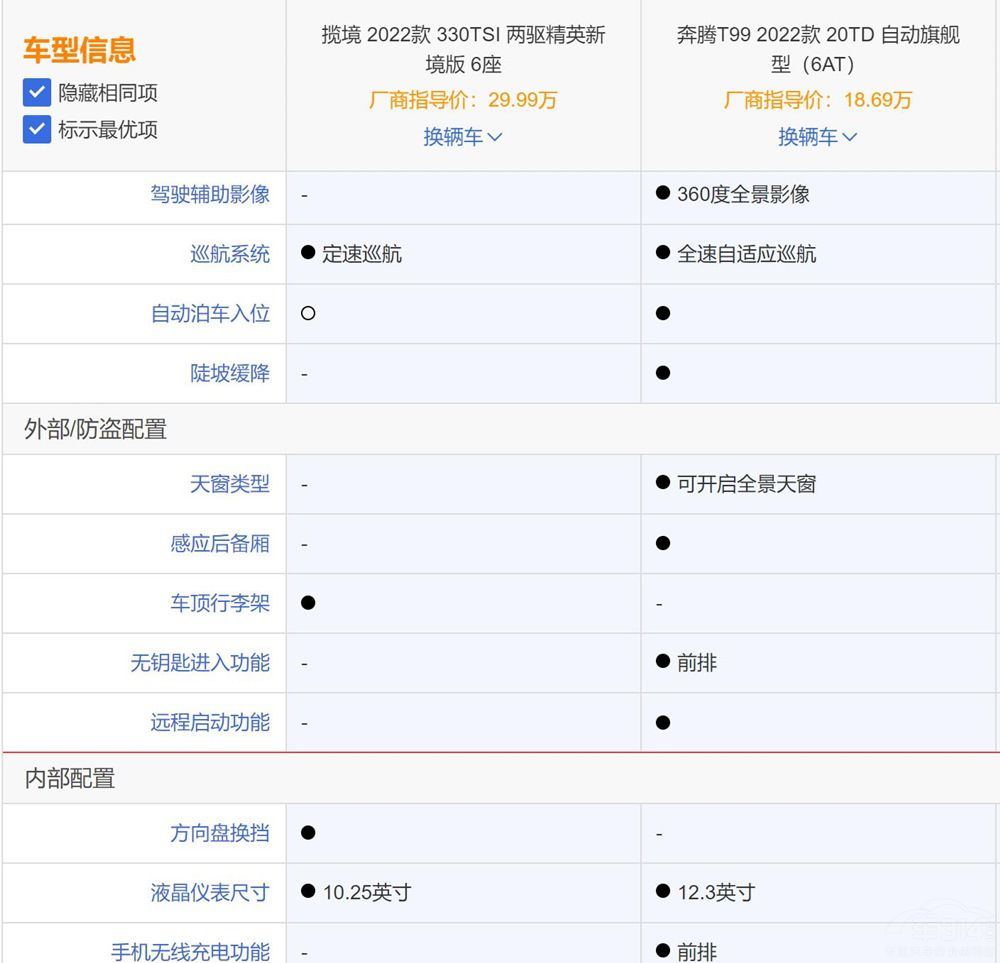Click the optional-equipment circle for 自动泊车入位
The width and height of the screenshot is (1000, 963).
tap(308, 313)
